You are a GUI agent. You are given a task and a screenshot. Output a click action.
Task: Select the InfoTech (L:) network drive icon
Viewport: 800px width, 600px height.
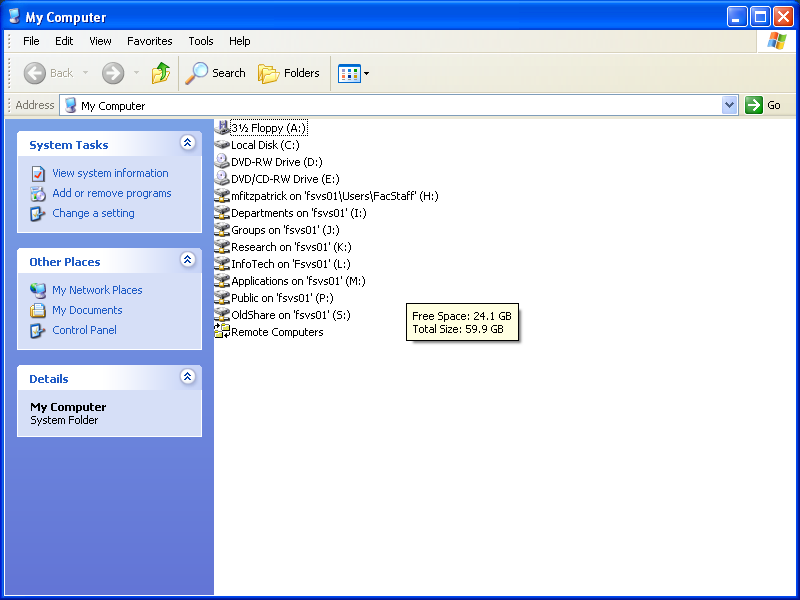(222, 264)
